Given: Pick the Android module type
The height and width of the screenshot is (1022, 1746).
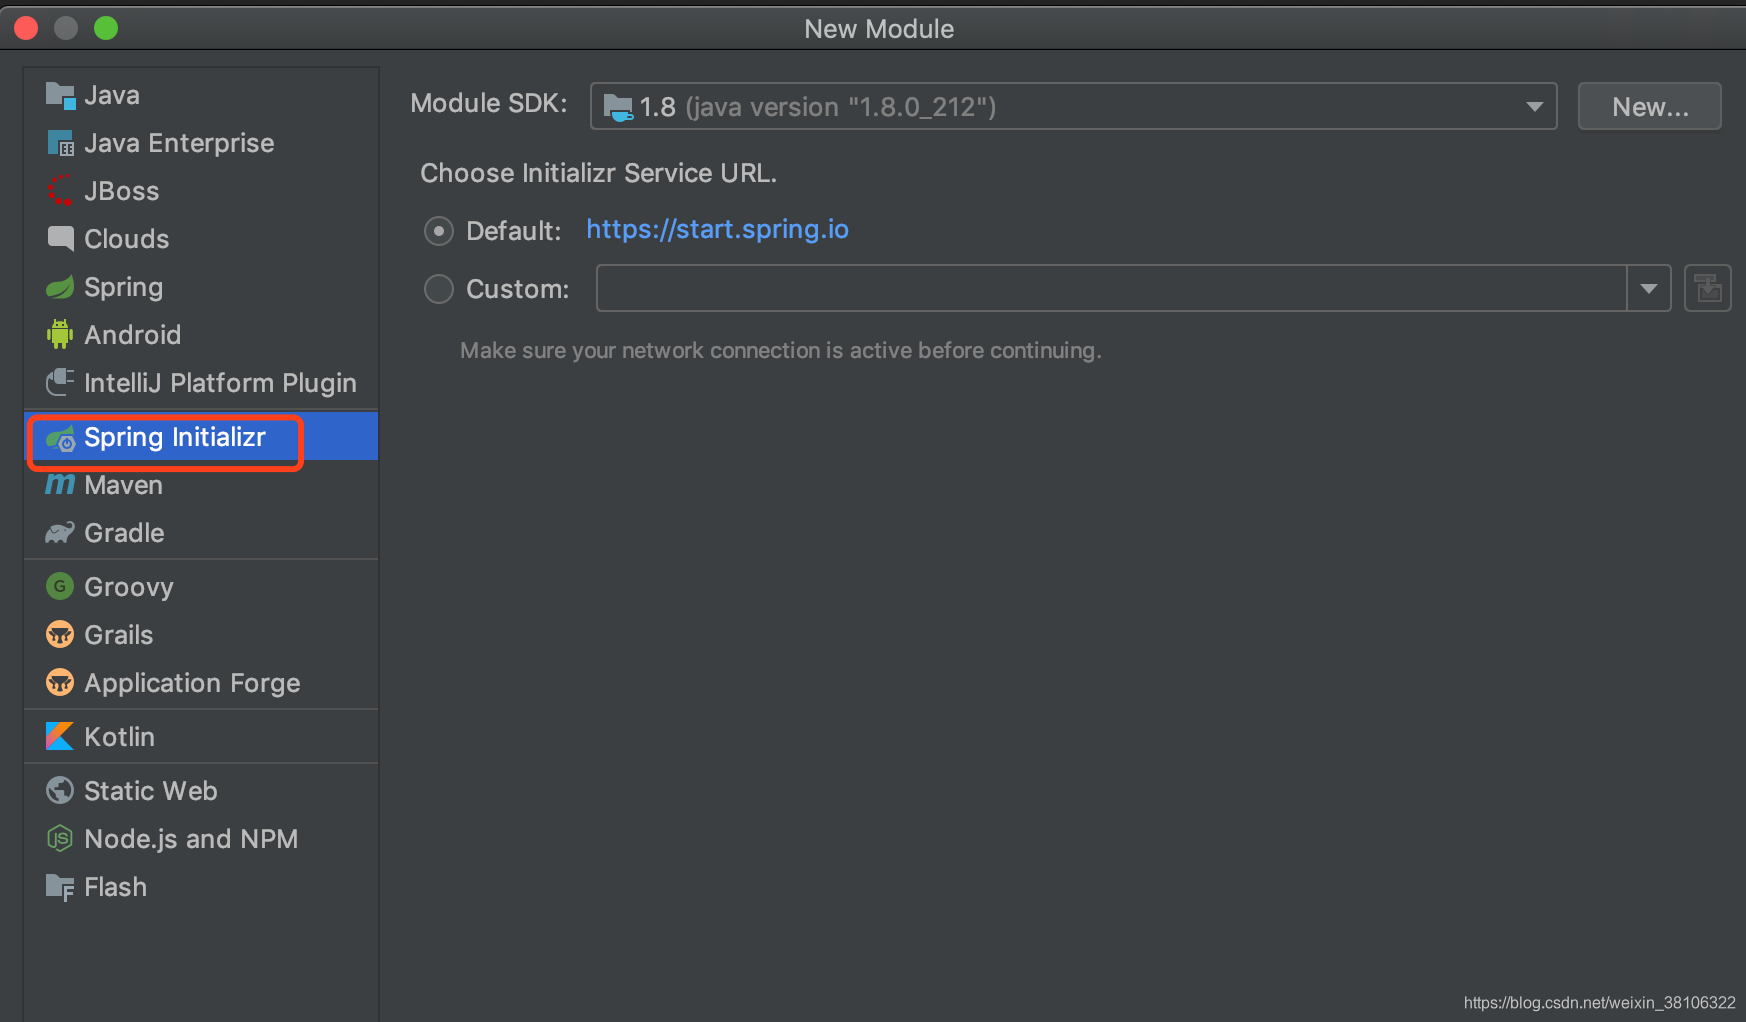Looking at the screenshot, I should (201, 335).
